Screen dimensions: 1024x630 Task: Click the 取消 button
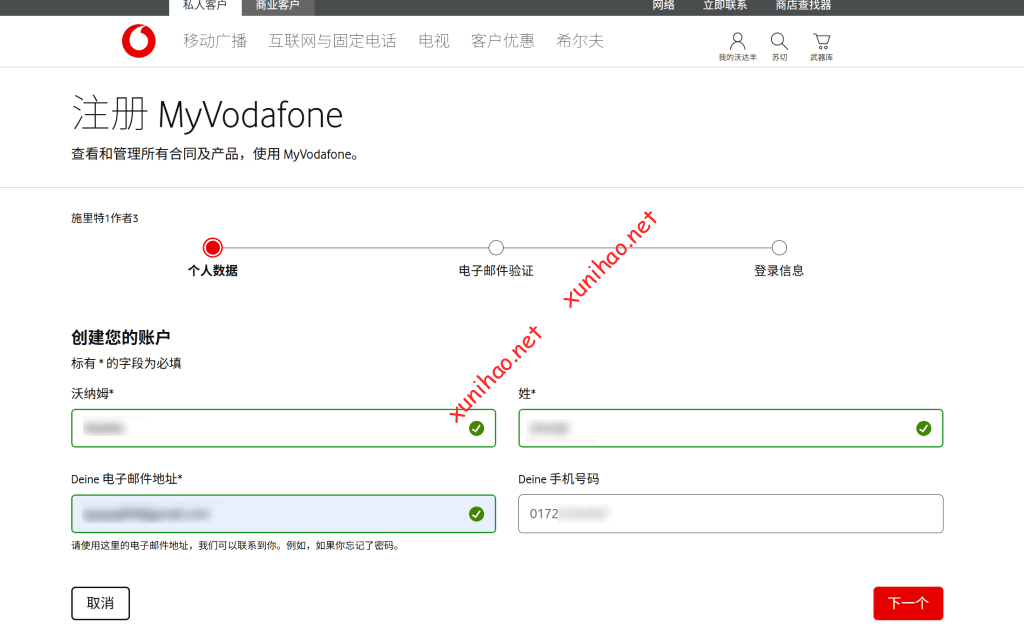tap(100, 603)
